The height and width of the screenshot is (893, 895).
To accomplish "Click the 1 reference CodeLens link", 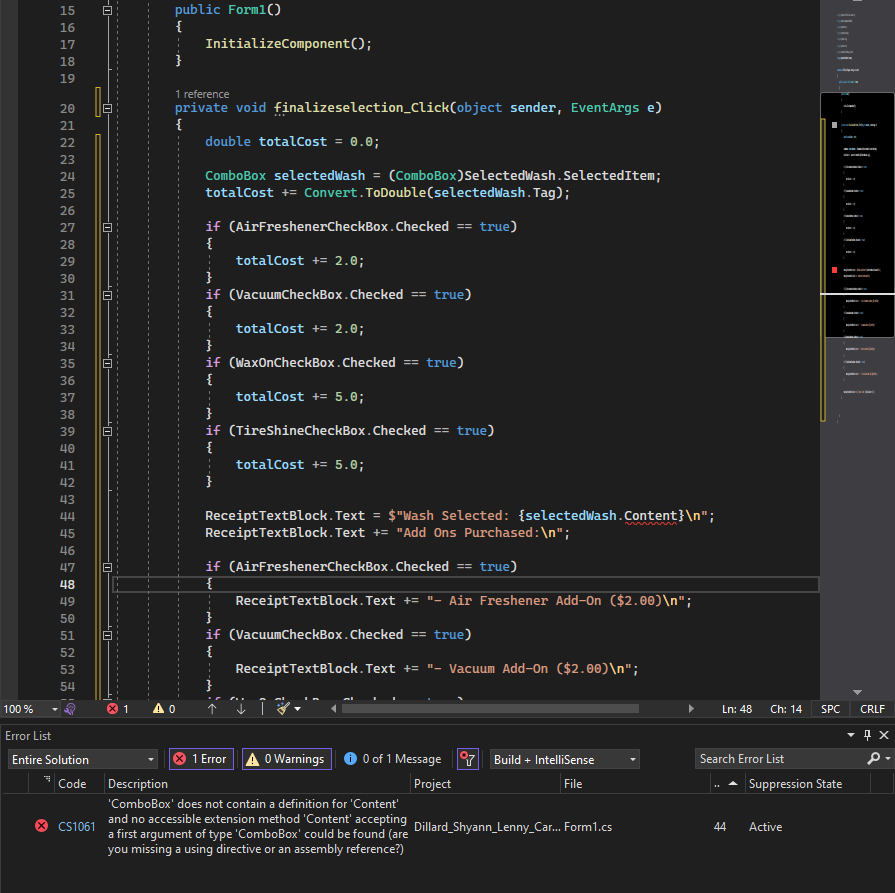I will coord(202,94).
